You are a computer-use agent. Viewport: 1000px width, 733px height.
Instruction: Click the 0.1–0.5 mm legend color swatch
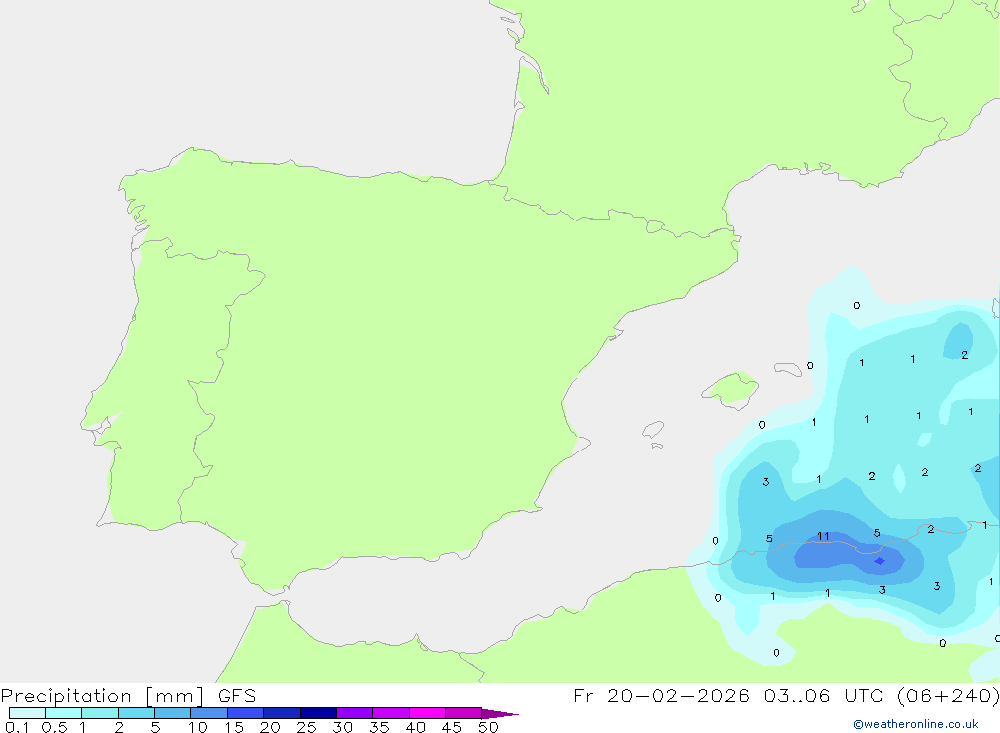(27, 713)
